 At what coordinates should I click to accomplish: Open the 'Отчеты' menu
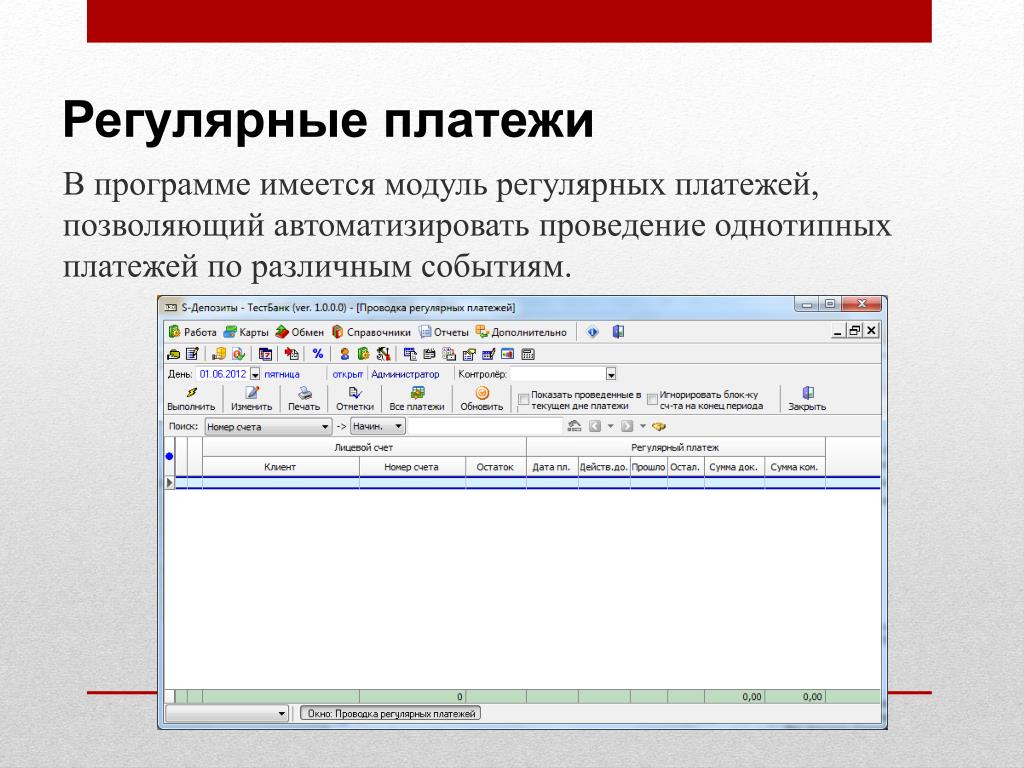coord(444,332)
